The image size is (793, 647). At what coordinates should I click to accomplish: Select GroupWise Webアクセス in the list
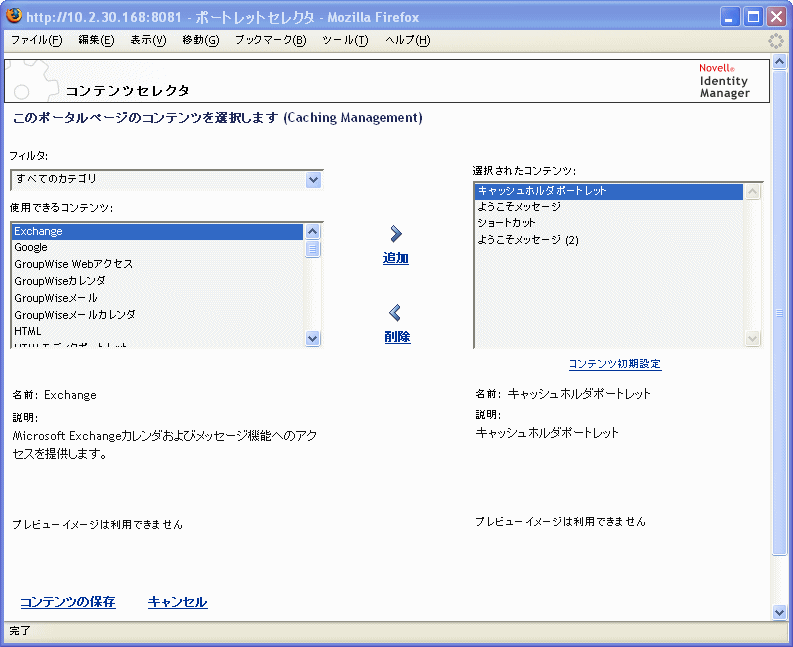point(158,264)
